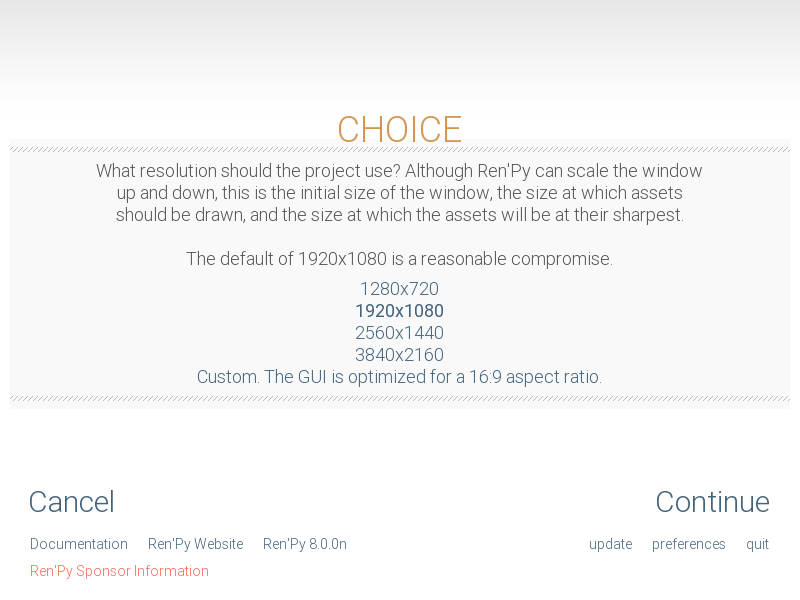The height and width of the screenshot is (600, 800).
Task: Click the resolution question paragraph text
Action: tap(399, 193)
